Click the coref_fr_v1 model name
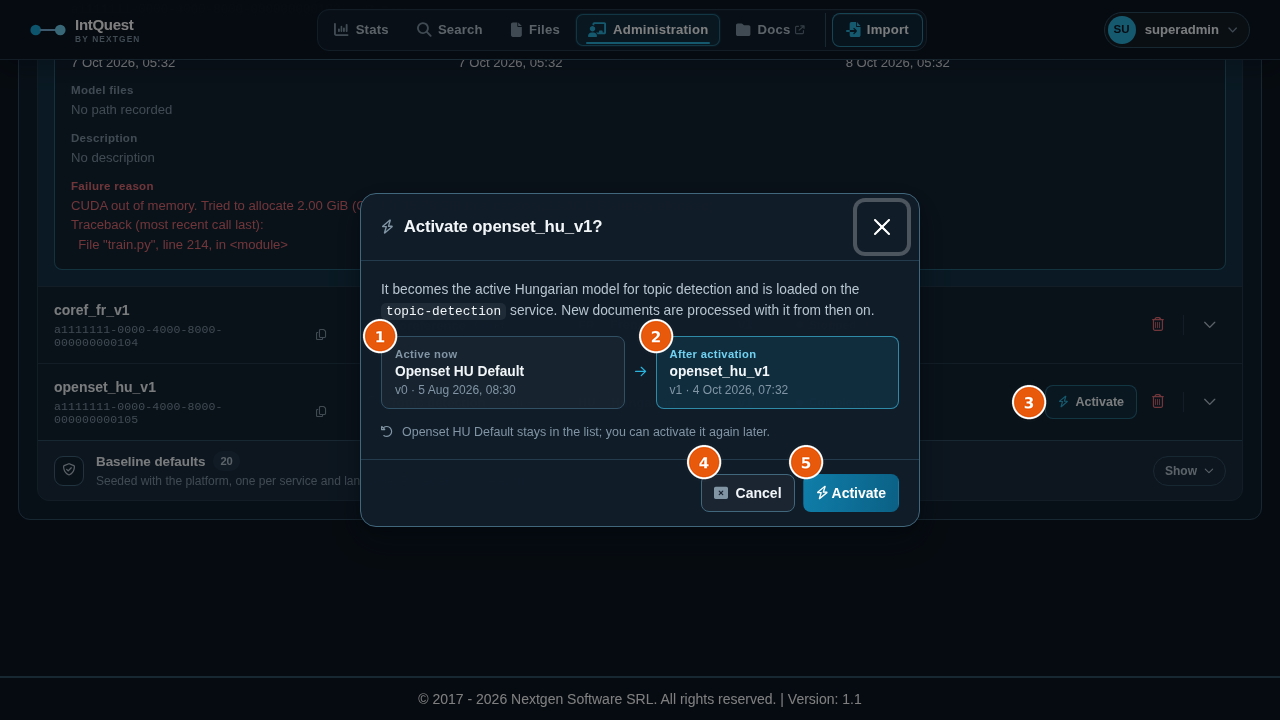The image size is (1280, 720). 92,310
